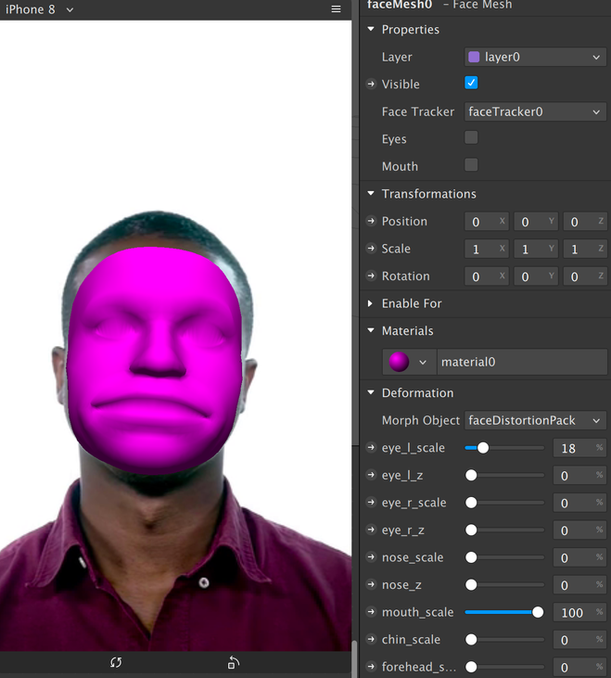
Task: Click the nose_scale percent value field
Action: (579, 557)
